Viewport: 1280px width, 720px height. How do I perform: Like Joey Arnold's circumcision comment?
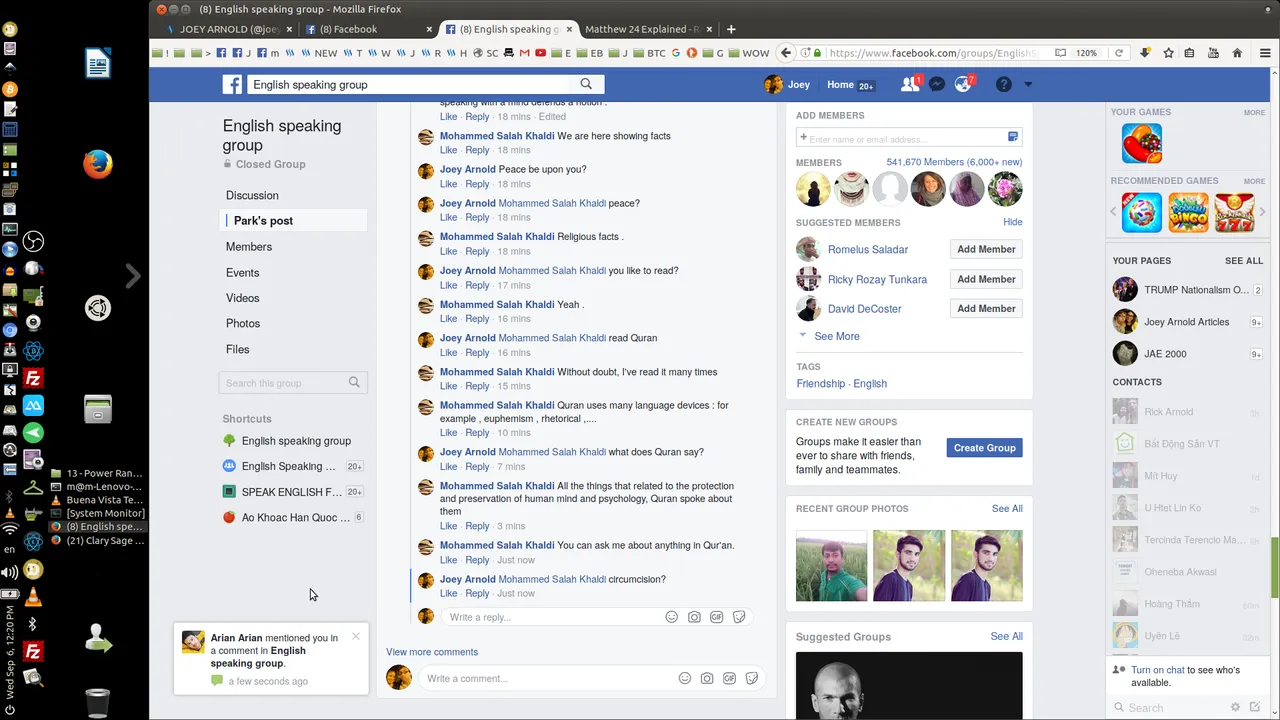[448, 594]
